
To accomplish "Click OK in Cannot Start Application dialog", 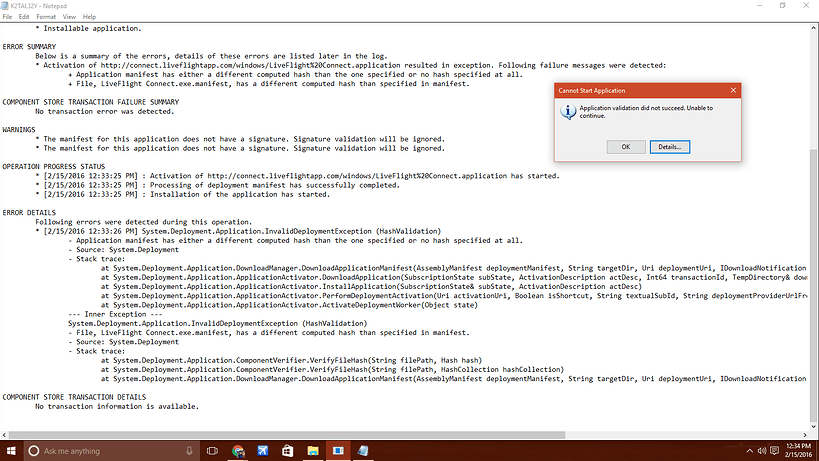I will (x=626, y=147).
